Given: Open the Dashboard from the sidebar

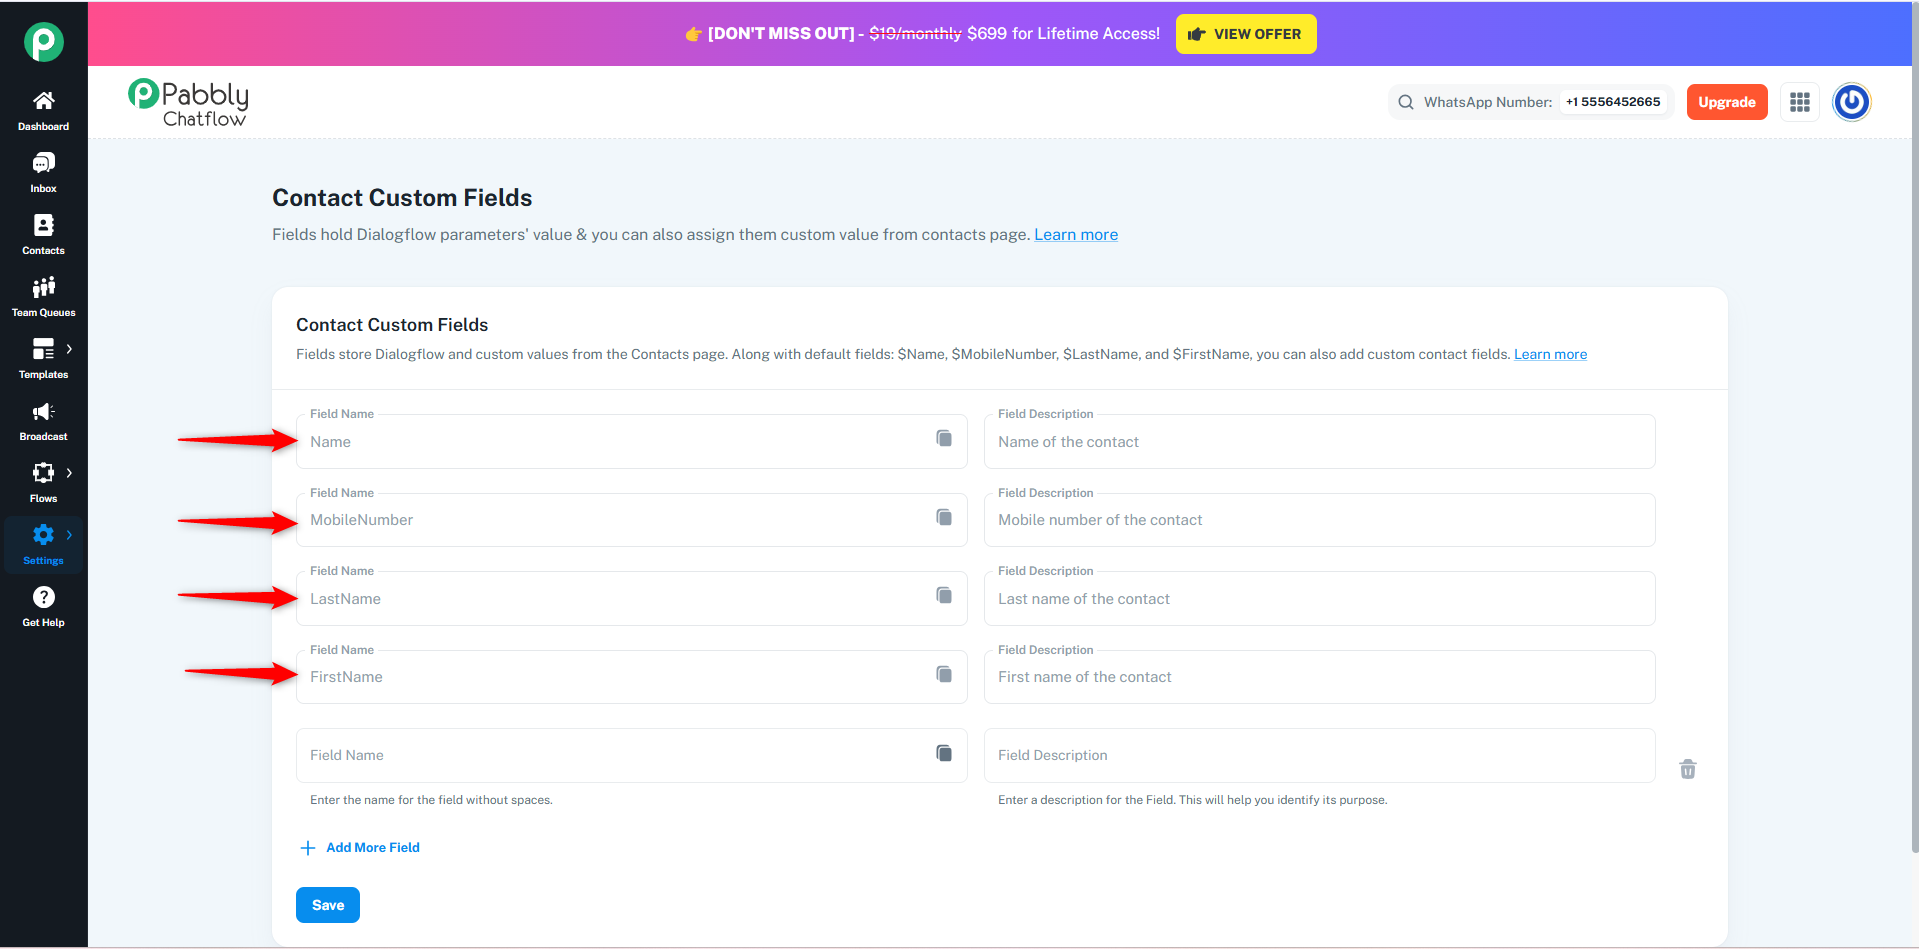Looking at the screenshot, I should [43, 110].
